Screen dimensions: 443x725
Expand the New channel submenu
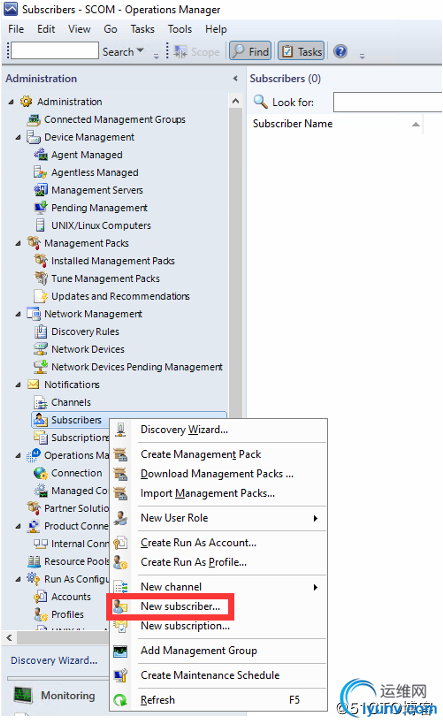[x=315, y=587]
